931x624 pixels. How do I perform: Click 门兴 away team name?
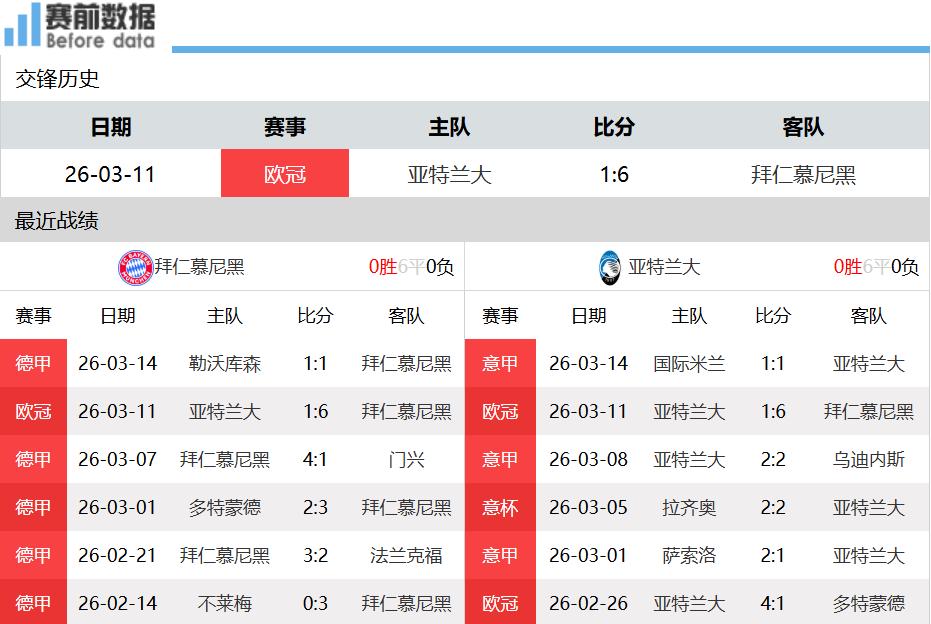[x=406, y=460]
